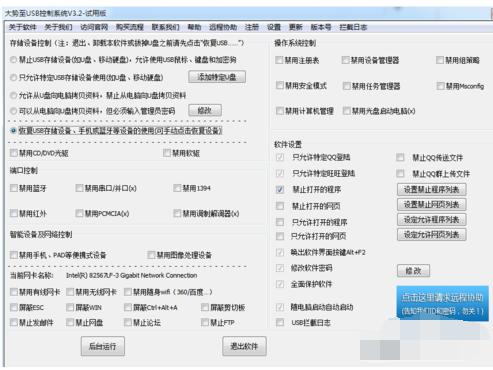Toggle 禁止QQ传送文件 checkbox
493x370 pixels.
tap(400, 158)
